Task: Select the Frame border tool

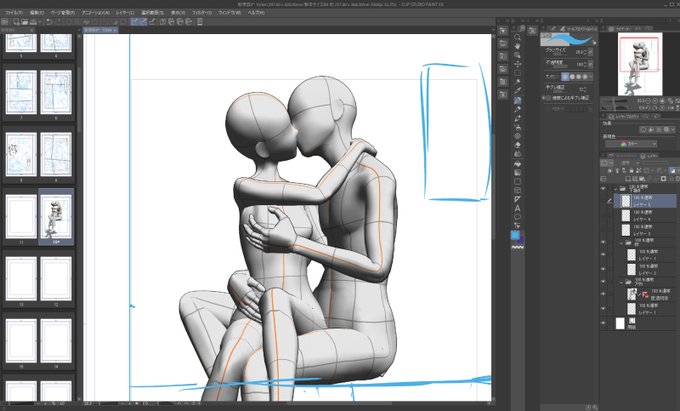Action: point(517,190)
